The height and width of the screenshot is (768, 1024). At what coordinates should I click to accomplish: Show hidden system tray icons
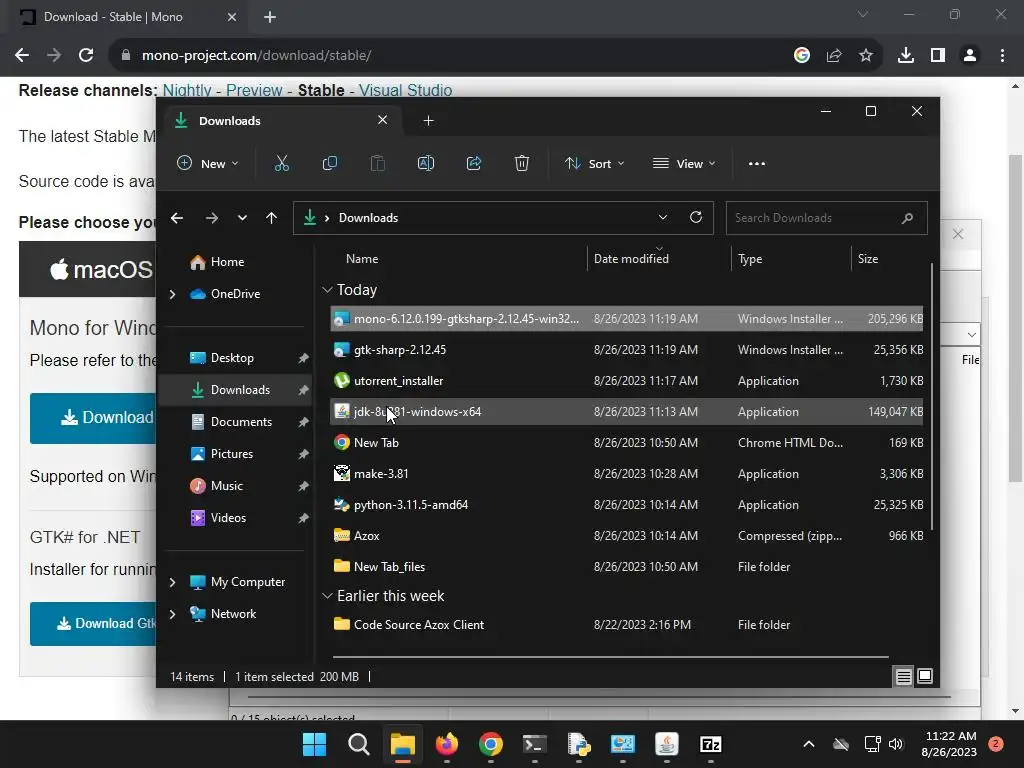[x=808, y=744]
